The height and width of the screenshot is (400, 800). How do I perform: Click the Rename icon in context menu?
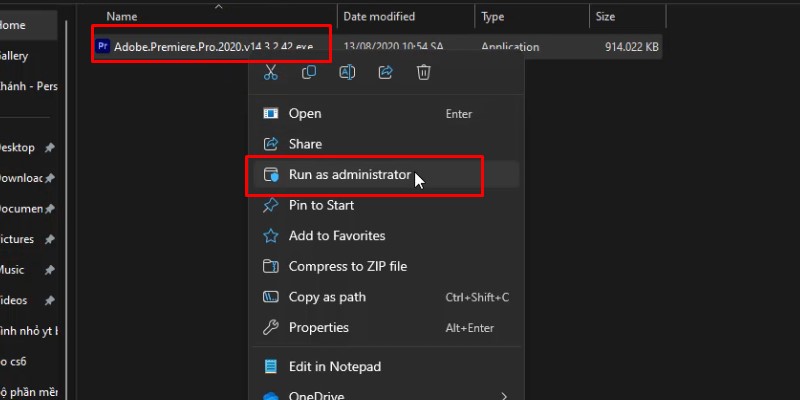click(x=347, y=72)
